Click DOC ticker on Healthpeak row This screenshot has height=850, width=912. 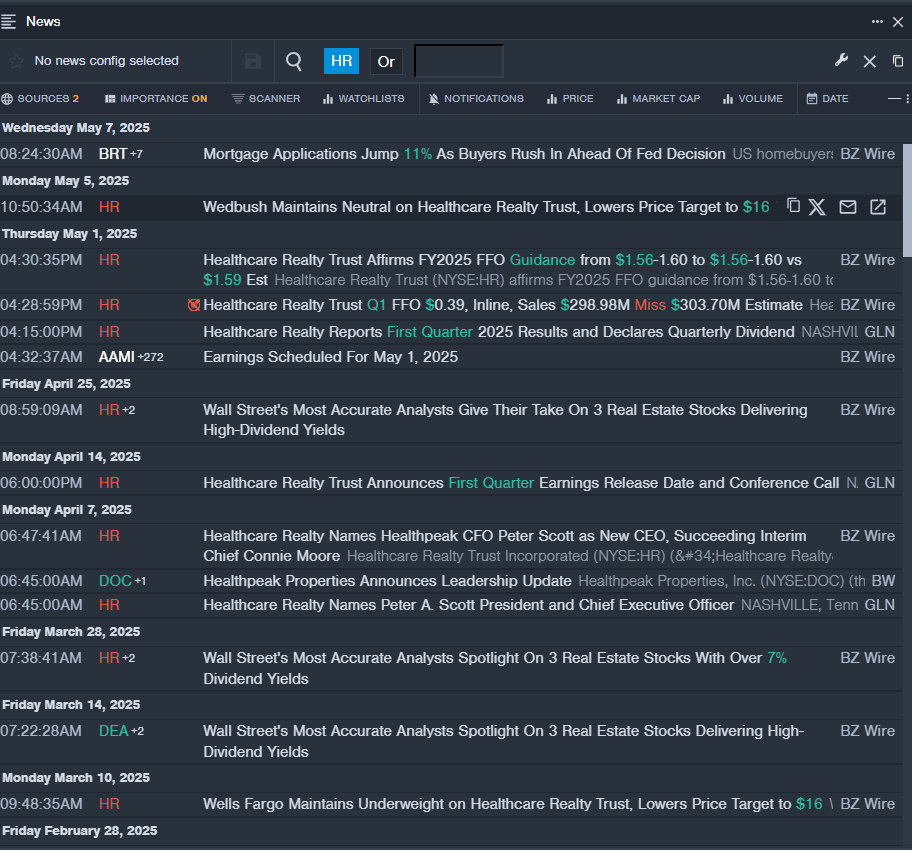(115, 581)
